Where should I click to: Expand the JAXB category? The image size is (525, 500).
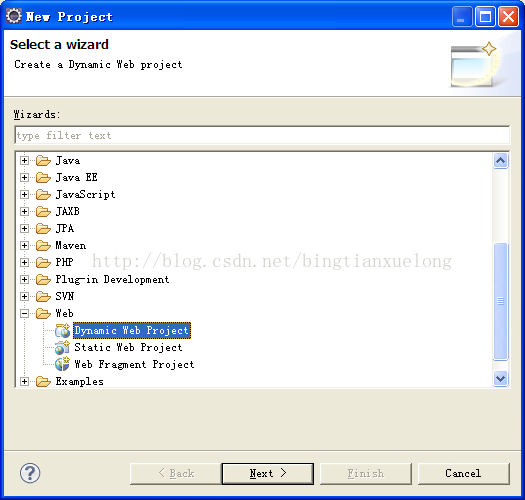click(x=24, y=212)
